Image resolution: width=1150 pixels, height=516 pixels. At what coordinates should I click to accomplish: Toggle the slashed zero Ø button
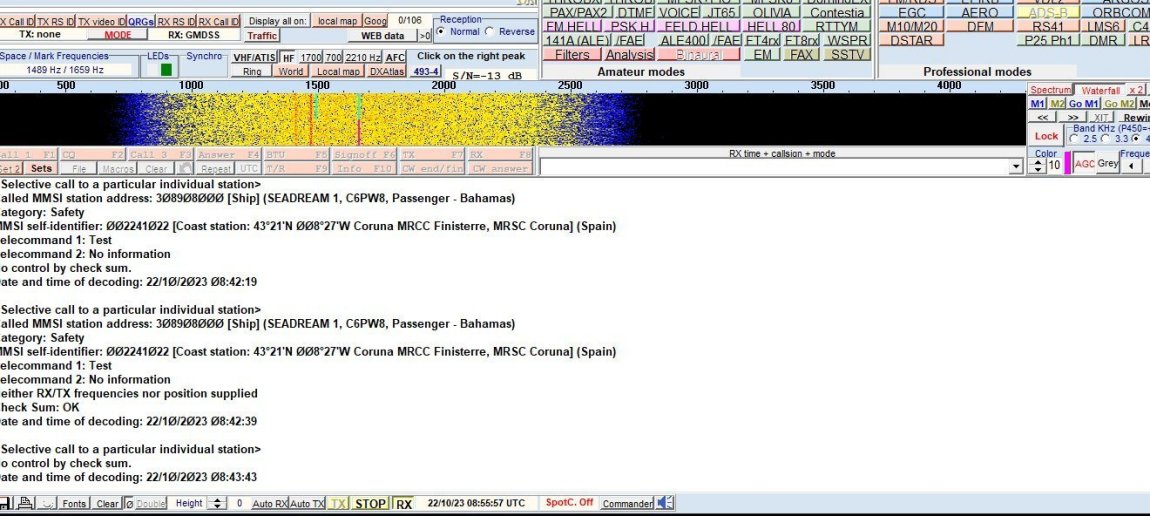(x=129, y=504)
